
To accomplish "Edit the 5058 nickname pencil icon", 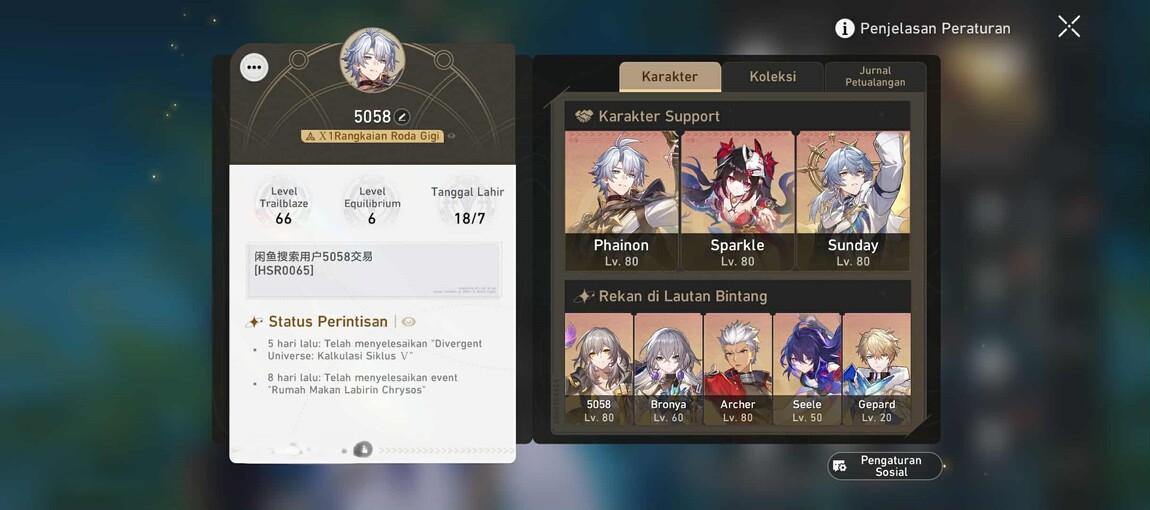I will (401, 117).
